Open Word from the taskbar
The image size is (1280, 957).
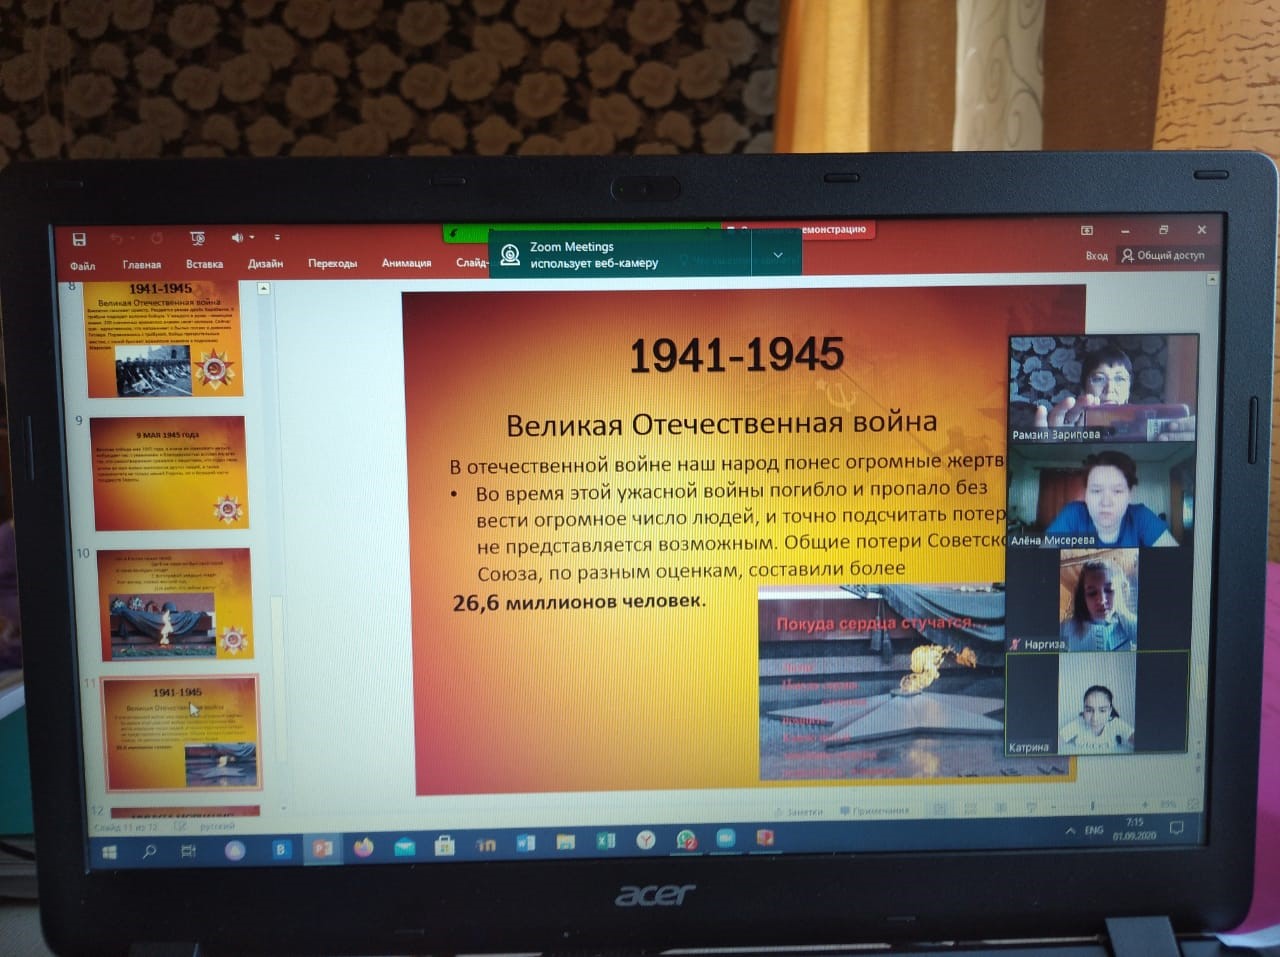point(525,843)
